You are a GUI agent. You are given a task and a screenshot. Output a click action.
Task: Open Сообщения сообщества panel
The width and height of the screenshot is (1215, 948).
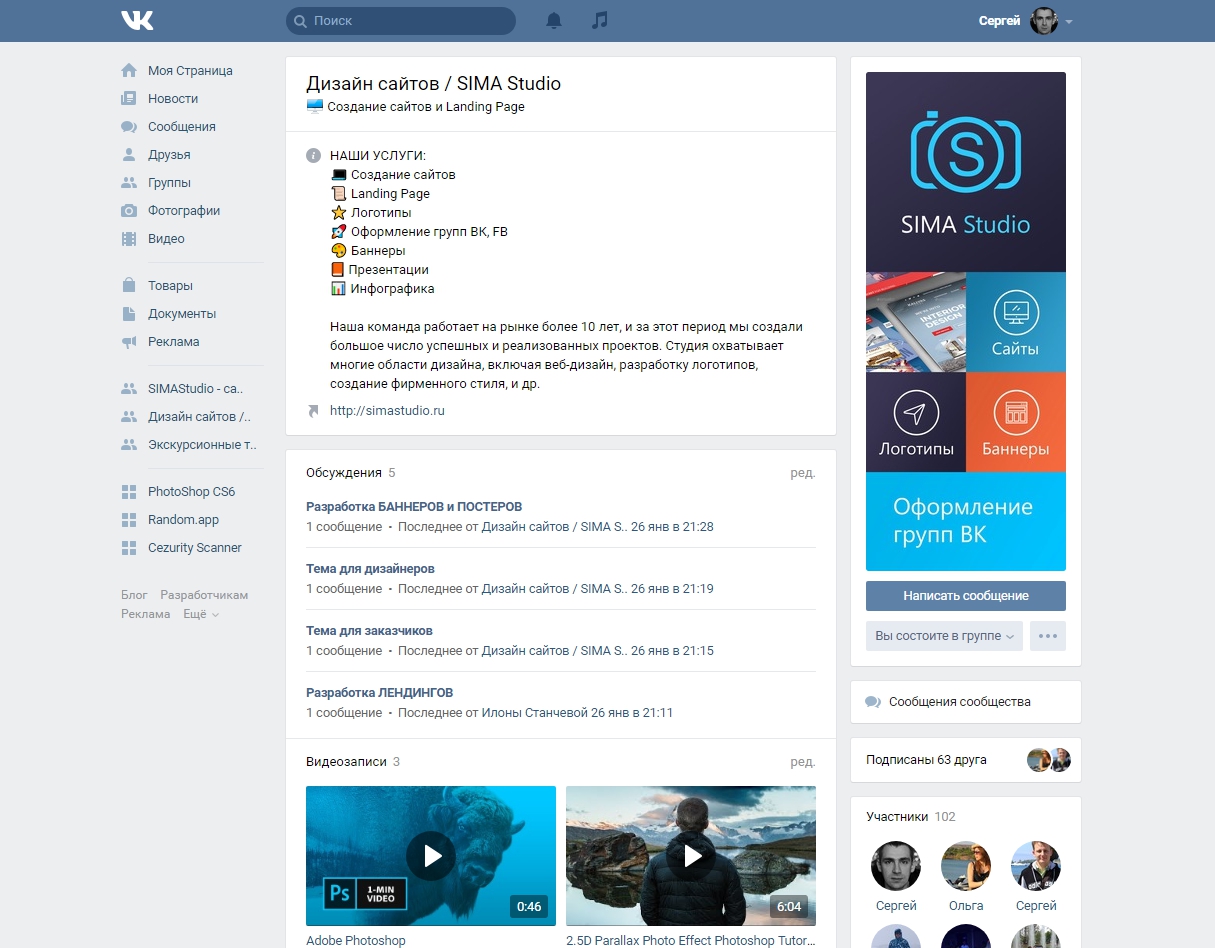click(966, 702)
